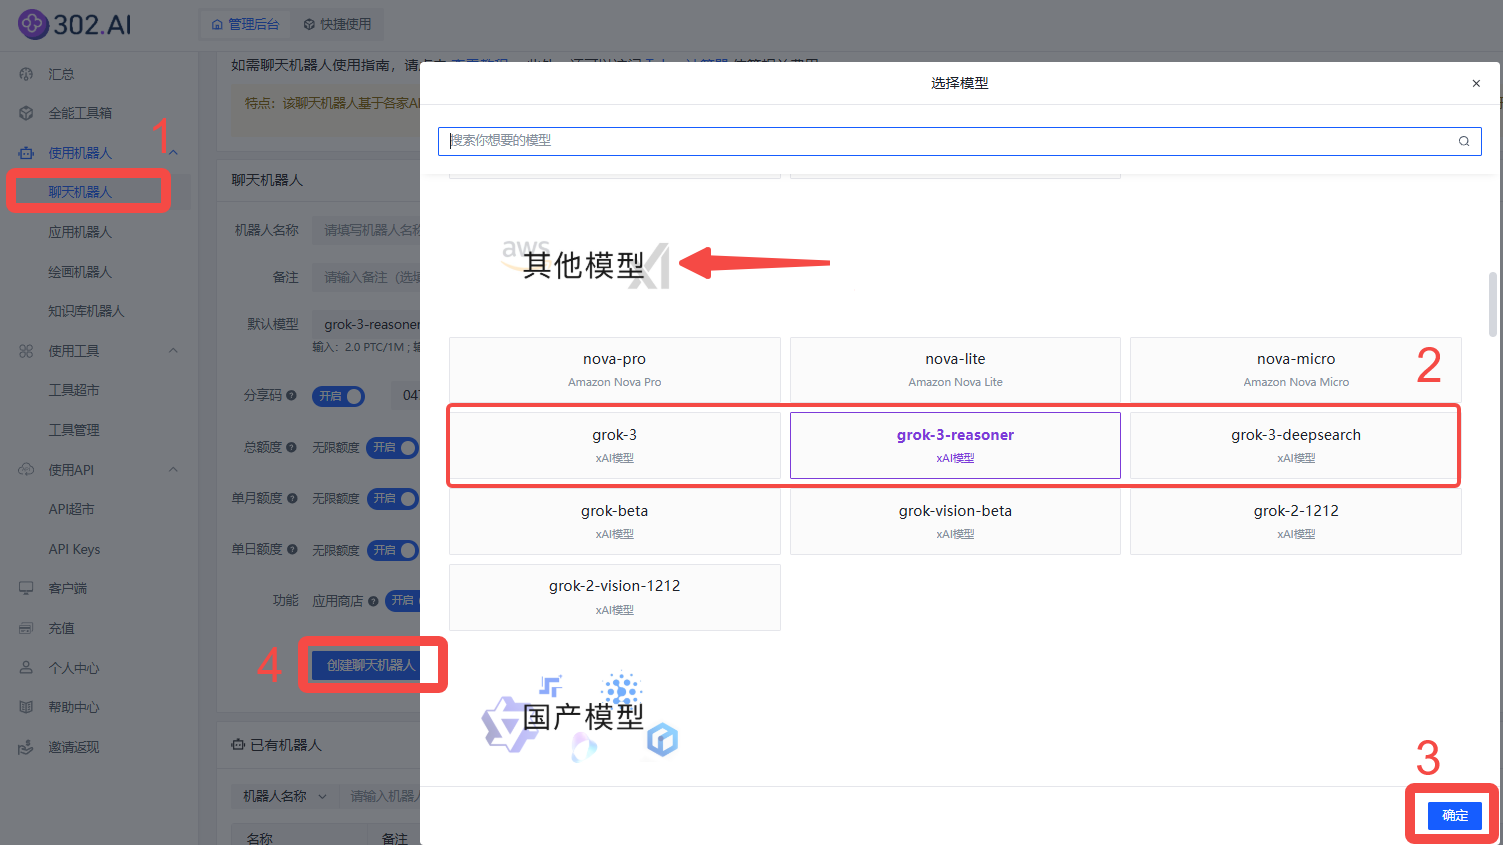This screenshot has width=1503, height=845.
Task: Collapse the 使用工具 menu chevron
Action: 173,351
